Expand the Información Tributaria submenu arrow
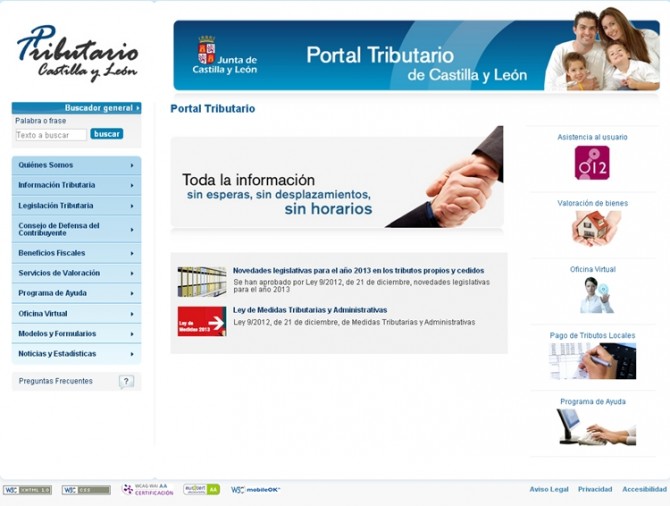The width and height of the screenshot is (670, 506). [131, 185]
